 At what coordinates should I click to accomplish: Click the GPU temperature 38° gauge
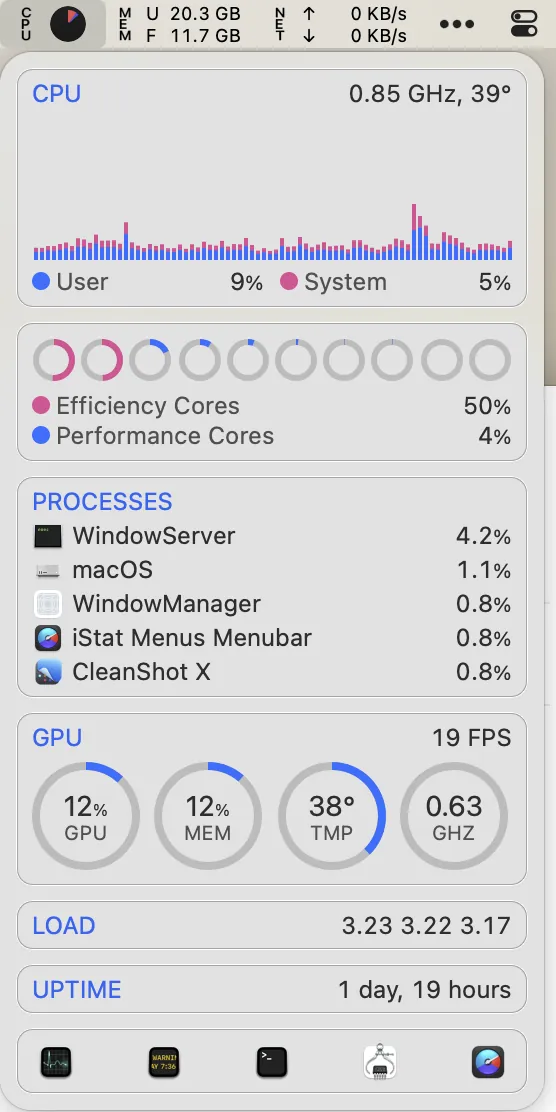[332, 816]
